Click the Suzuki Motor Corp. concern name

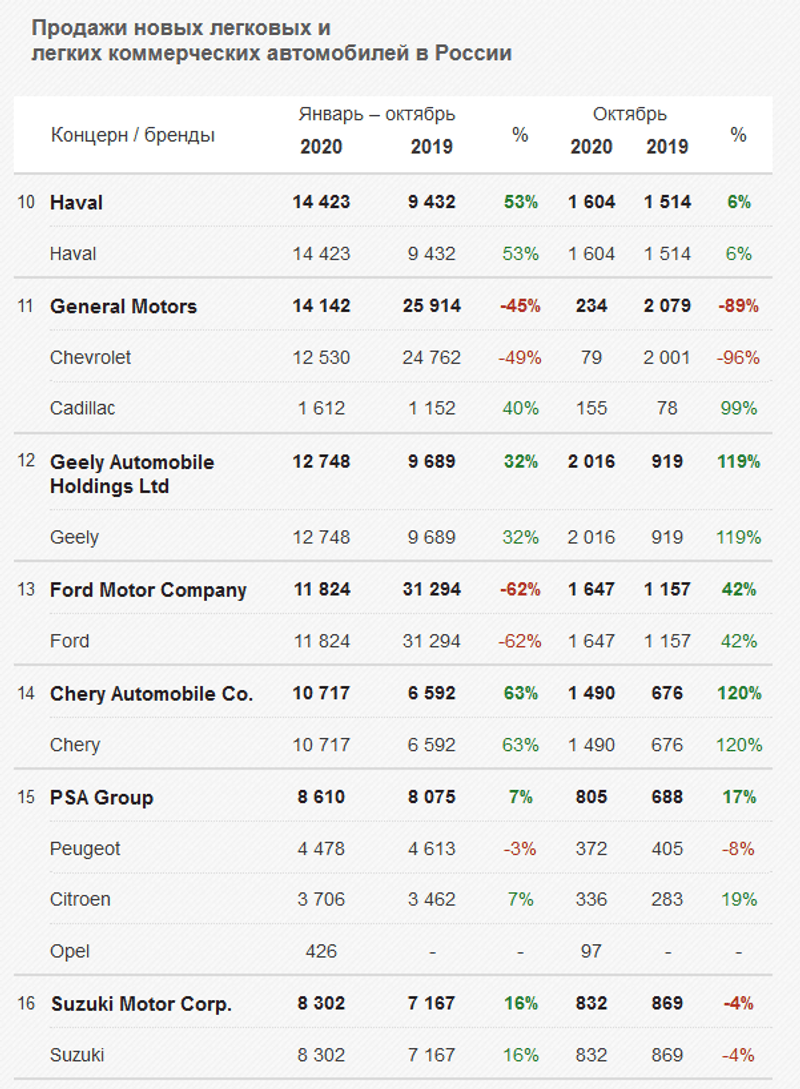141,1004
